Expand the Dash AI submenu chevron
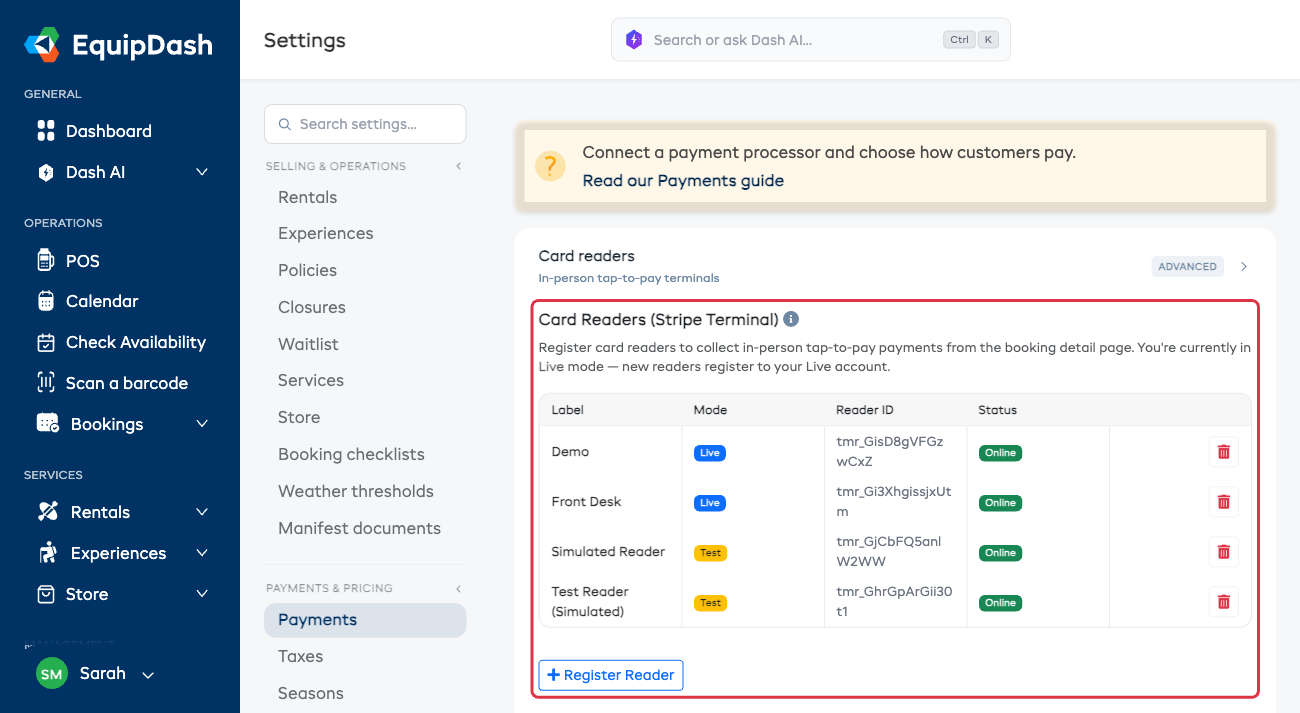 pos(202,172)
